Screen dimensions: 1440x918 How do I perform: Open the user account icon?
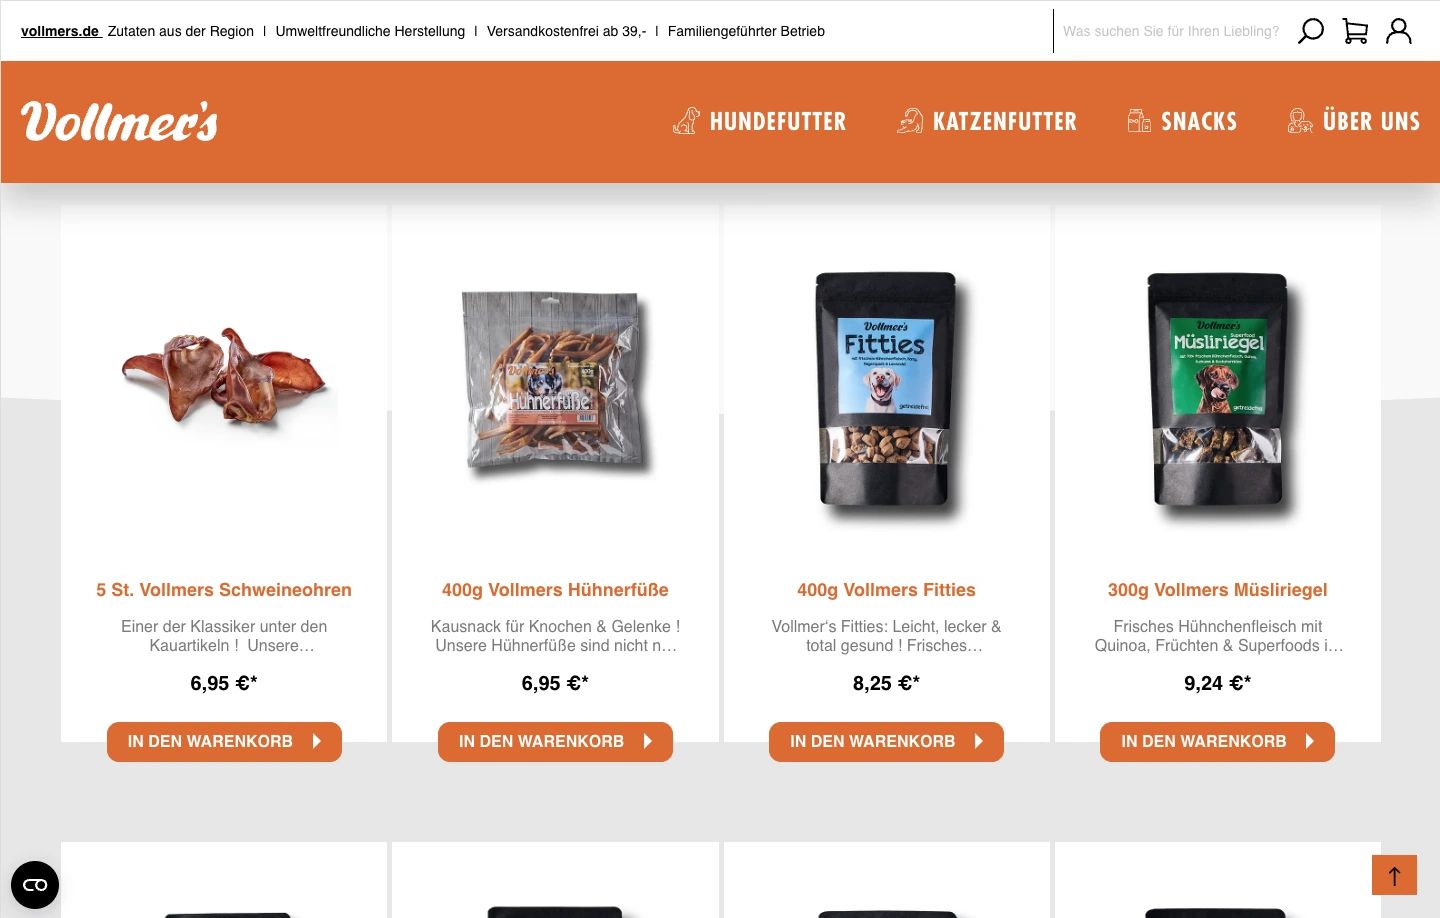1399,31
